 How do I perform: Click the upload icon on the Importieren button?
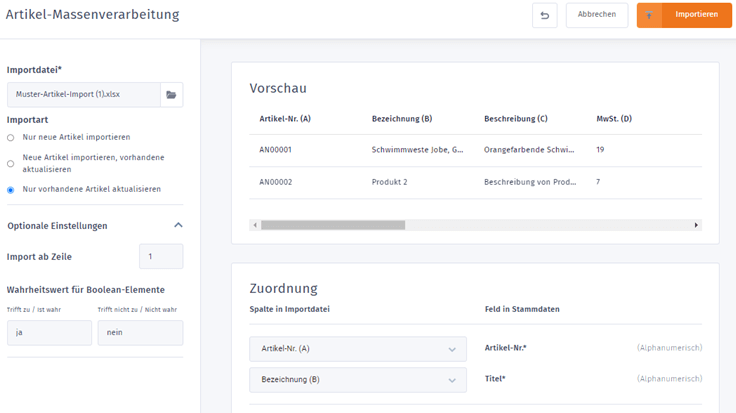[649, 15]
